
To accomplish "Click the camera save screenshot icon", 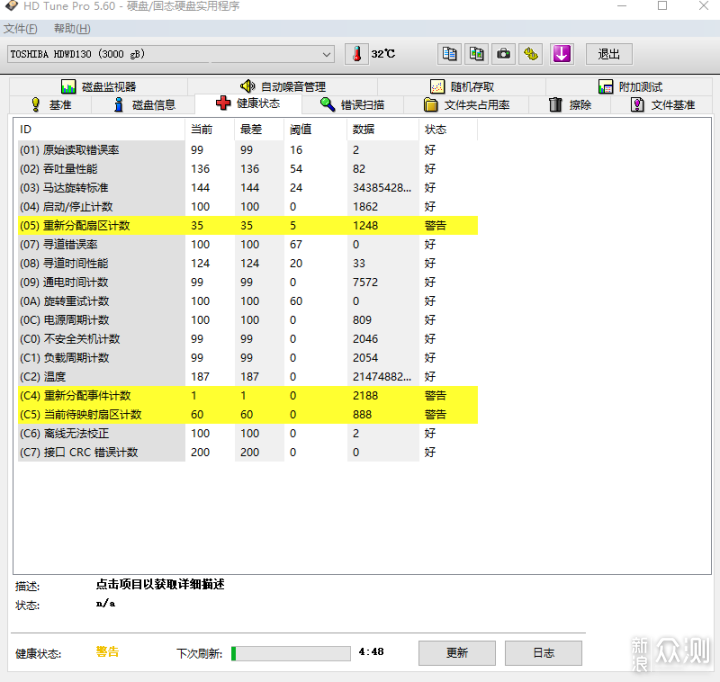I will 504,54.
